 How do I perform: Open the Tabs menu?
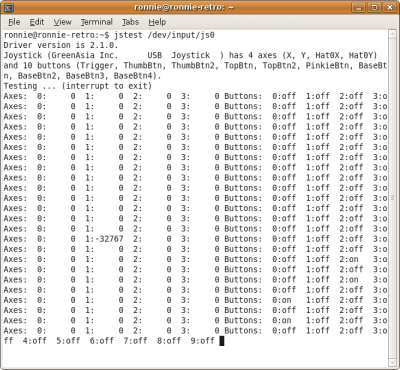coord(130,22)
